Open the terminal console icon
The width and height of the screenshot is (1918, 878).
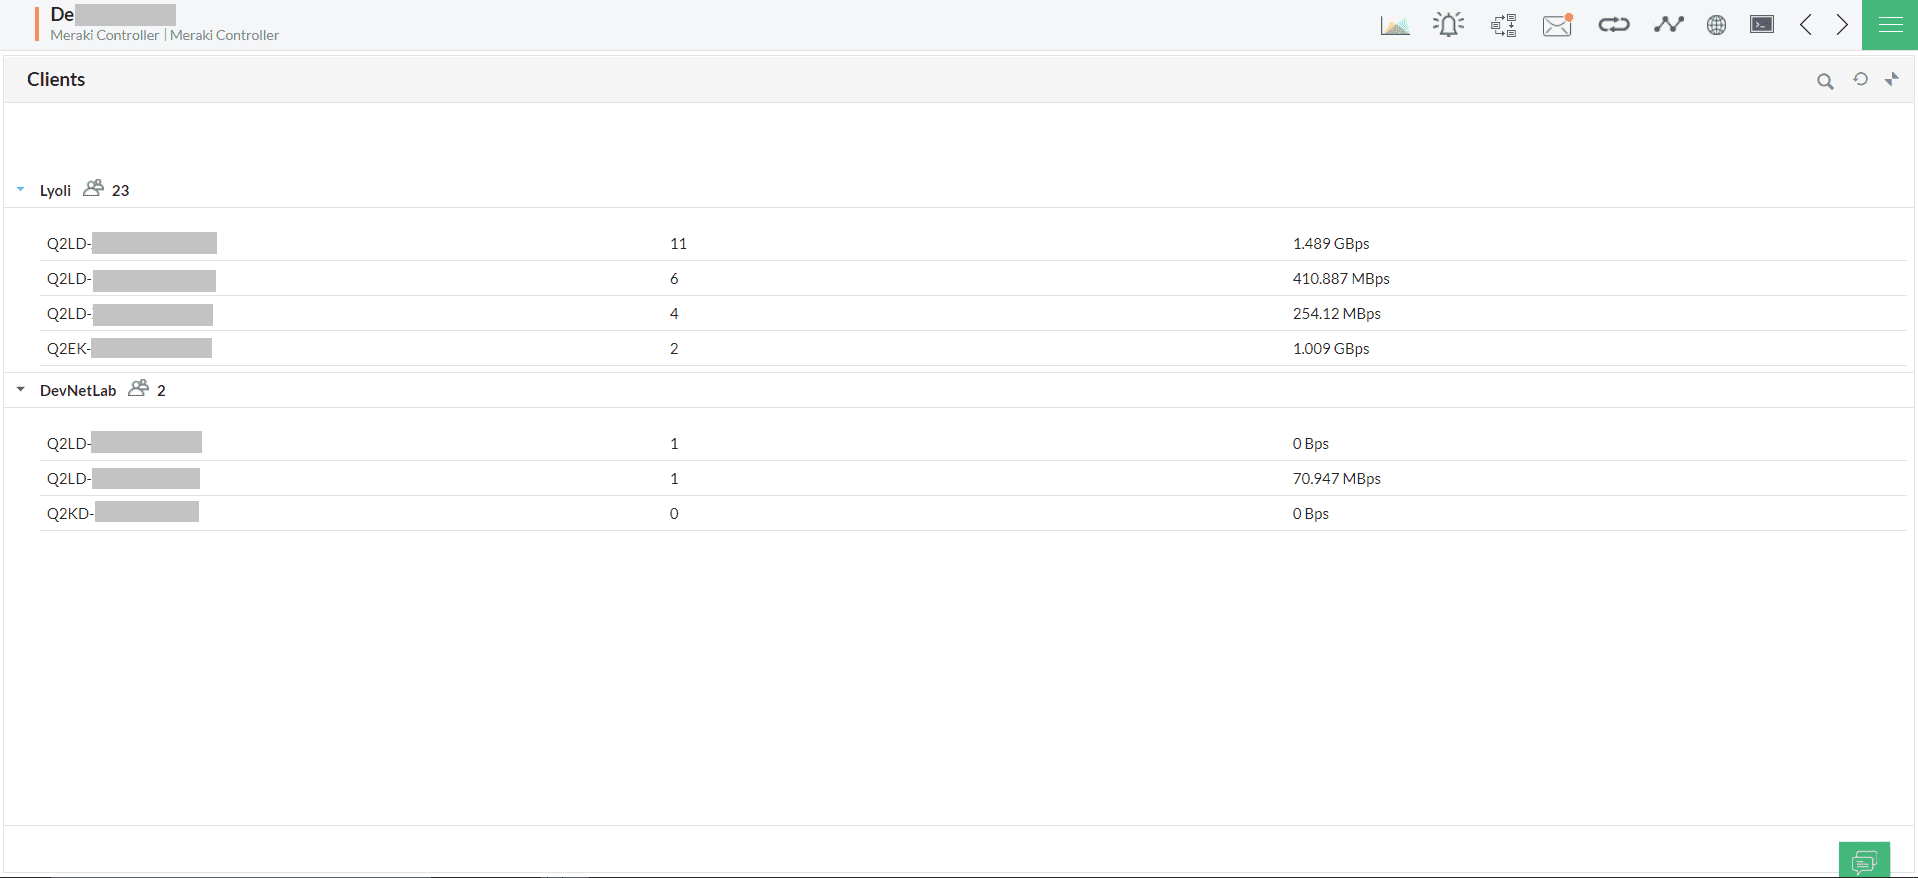click(1762, 25)
